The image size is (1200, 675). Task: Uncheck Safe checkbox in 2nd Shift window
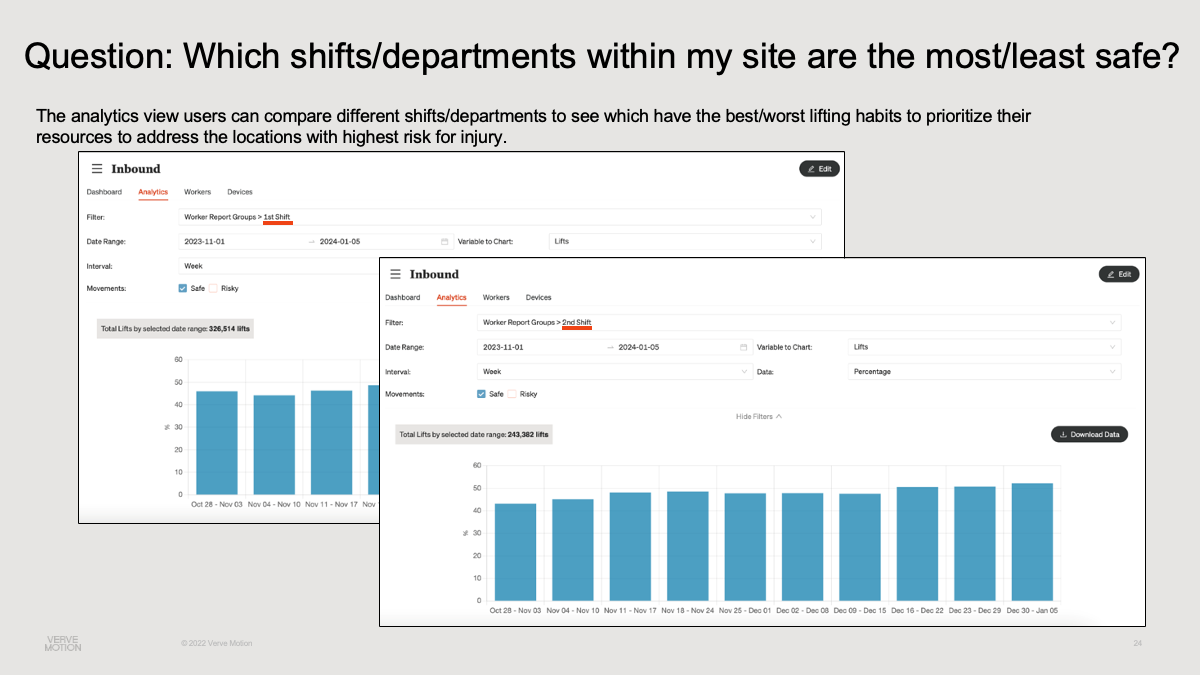pyautogui.click(x=482, y=394)
